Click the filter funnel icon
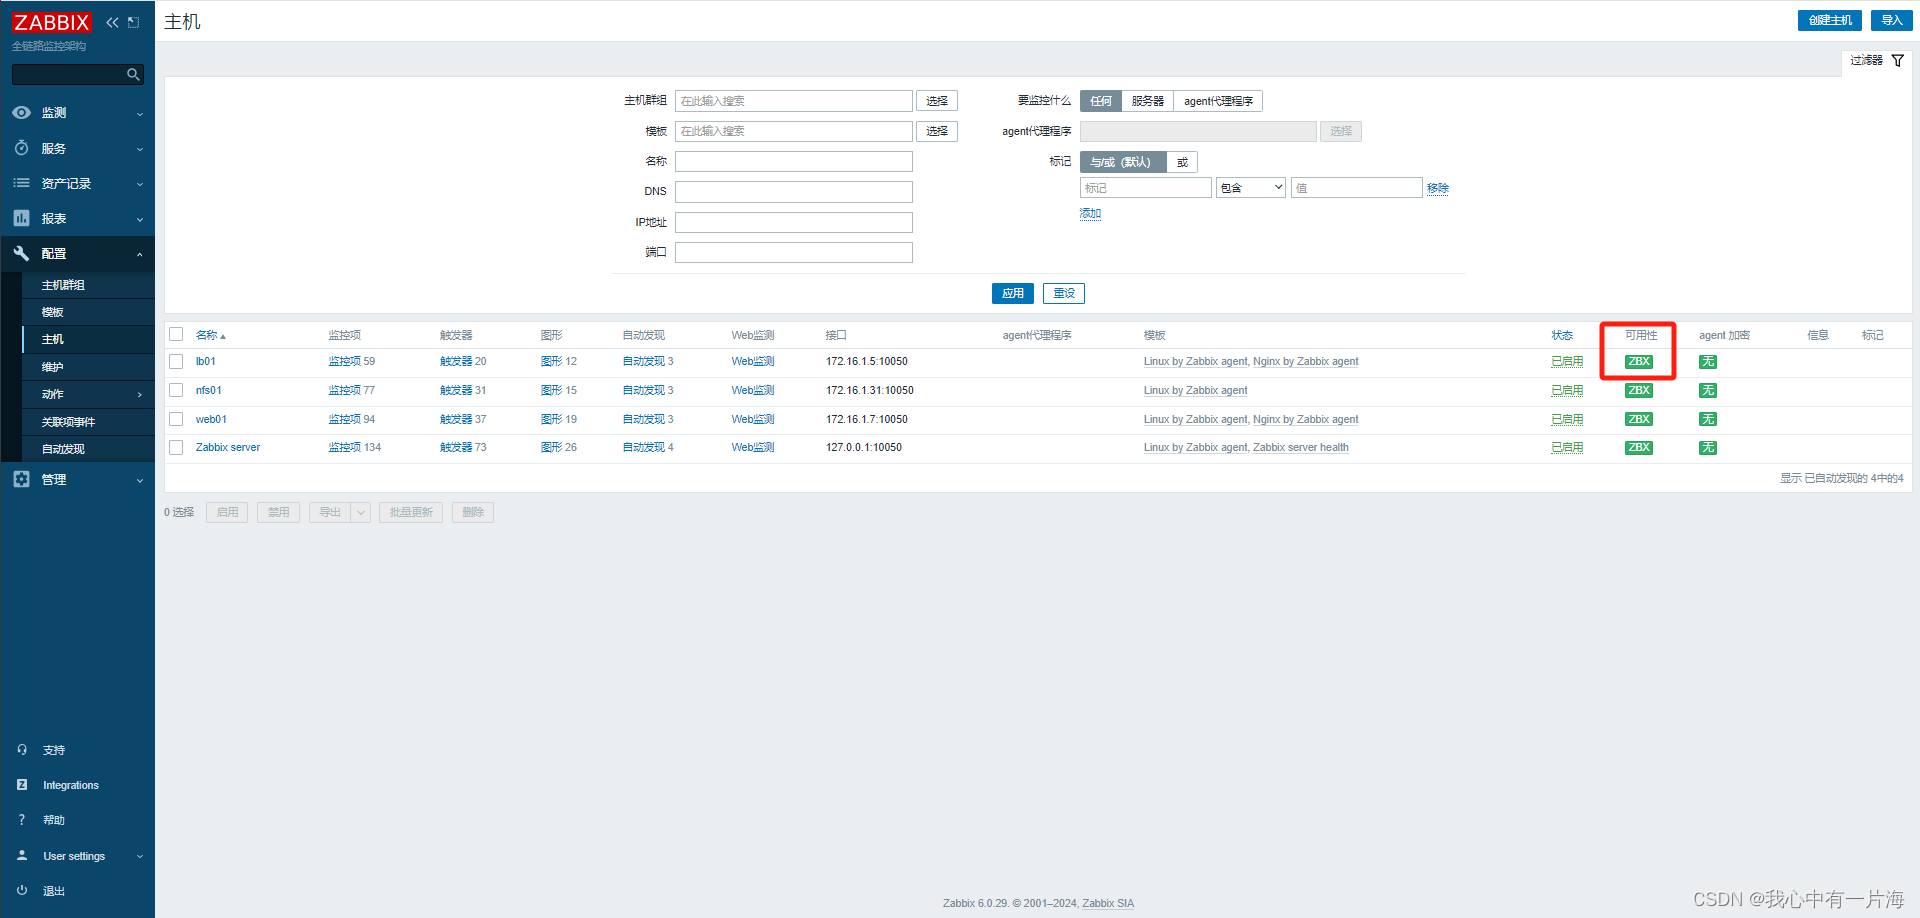1920x918 pixels. (x=1897, y=61)
